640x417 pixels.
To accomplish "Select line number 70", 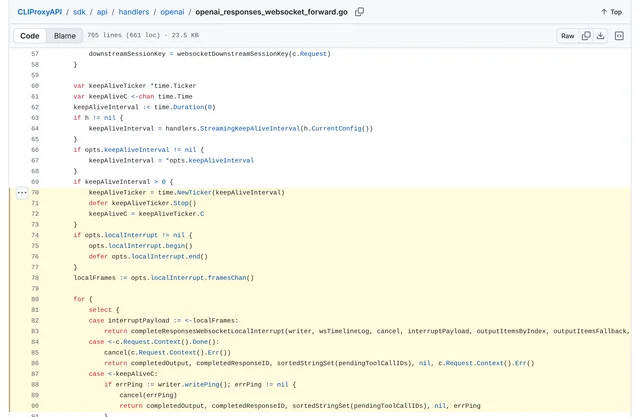I will (35, 193).
